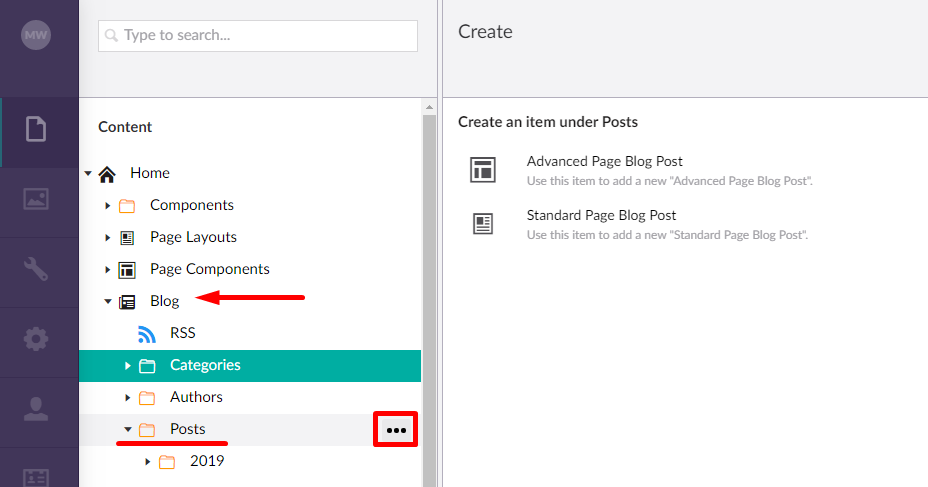The image size is (928, 487).
Task: Click the Posts folder icon
Action: [147, 430]
